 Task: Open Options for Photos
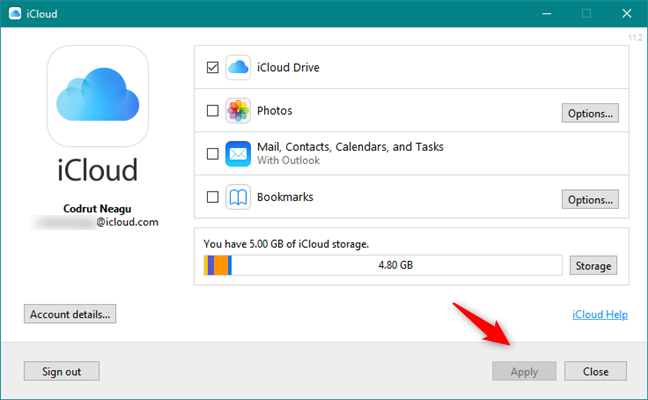point(590,113)
